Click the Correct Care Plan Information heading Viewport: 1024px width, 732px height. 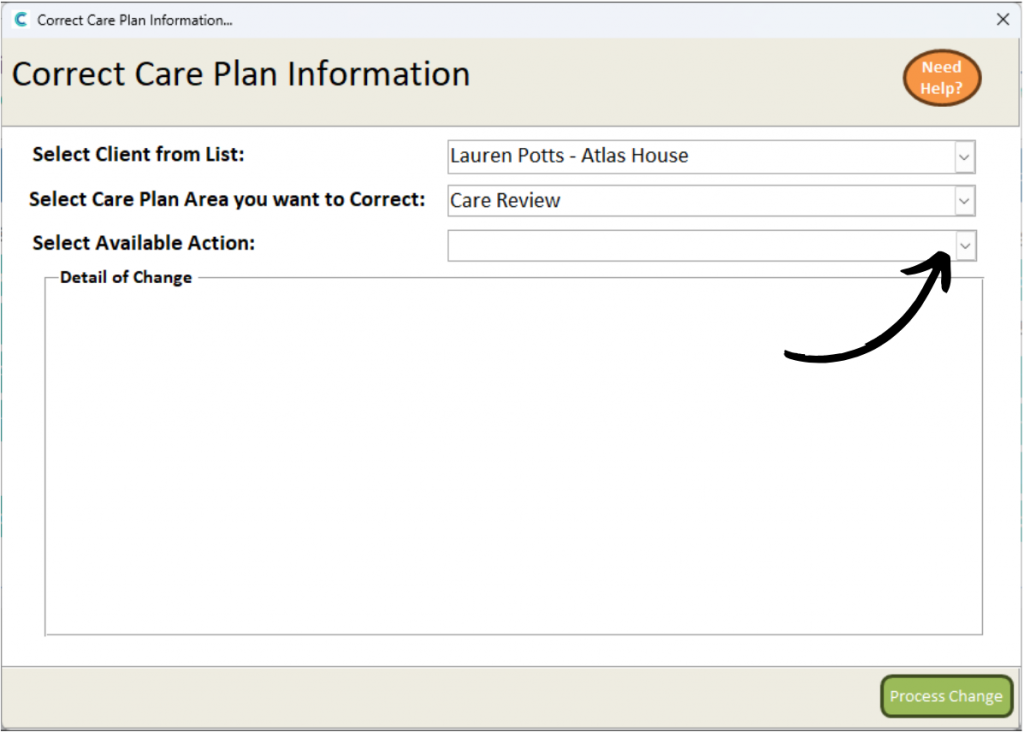coord(241,74)
